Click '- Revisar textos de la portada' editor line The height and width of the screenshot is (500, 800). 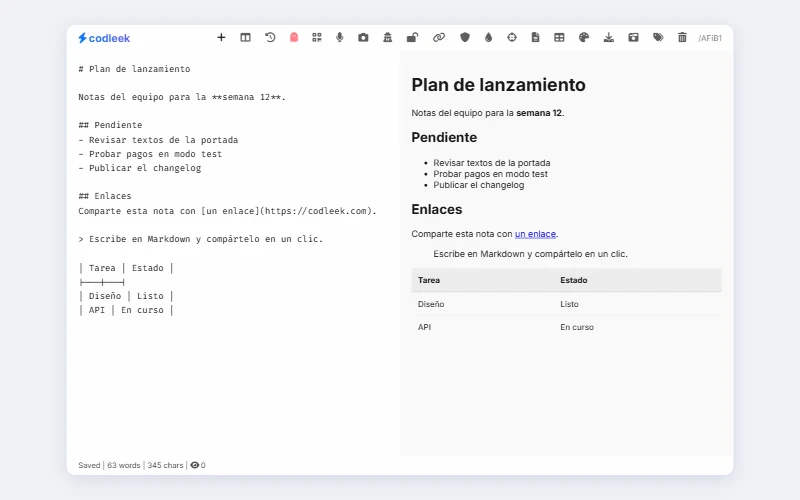tap(158, 140)
